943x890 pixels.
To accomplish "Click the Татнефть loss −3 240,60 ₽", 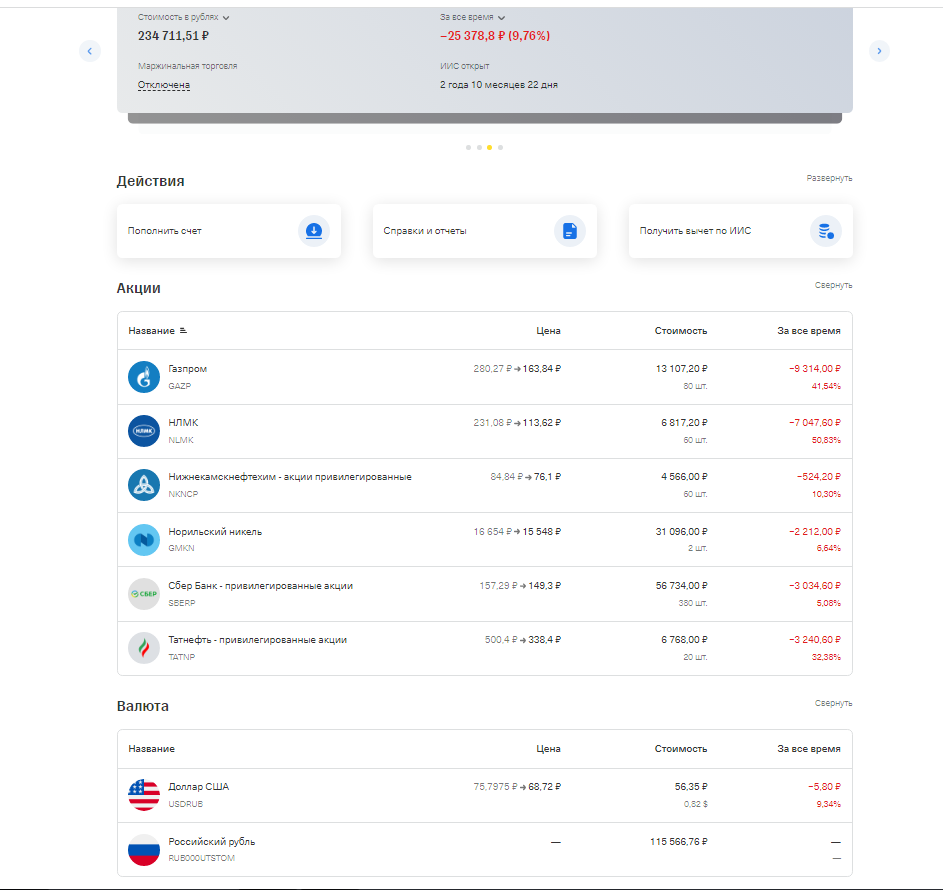I will 815,640.
